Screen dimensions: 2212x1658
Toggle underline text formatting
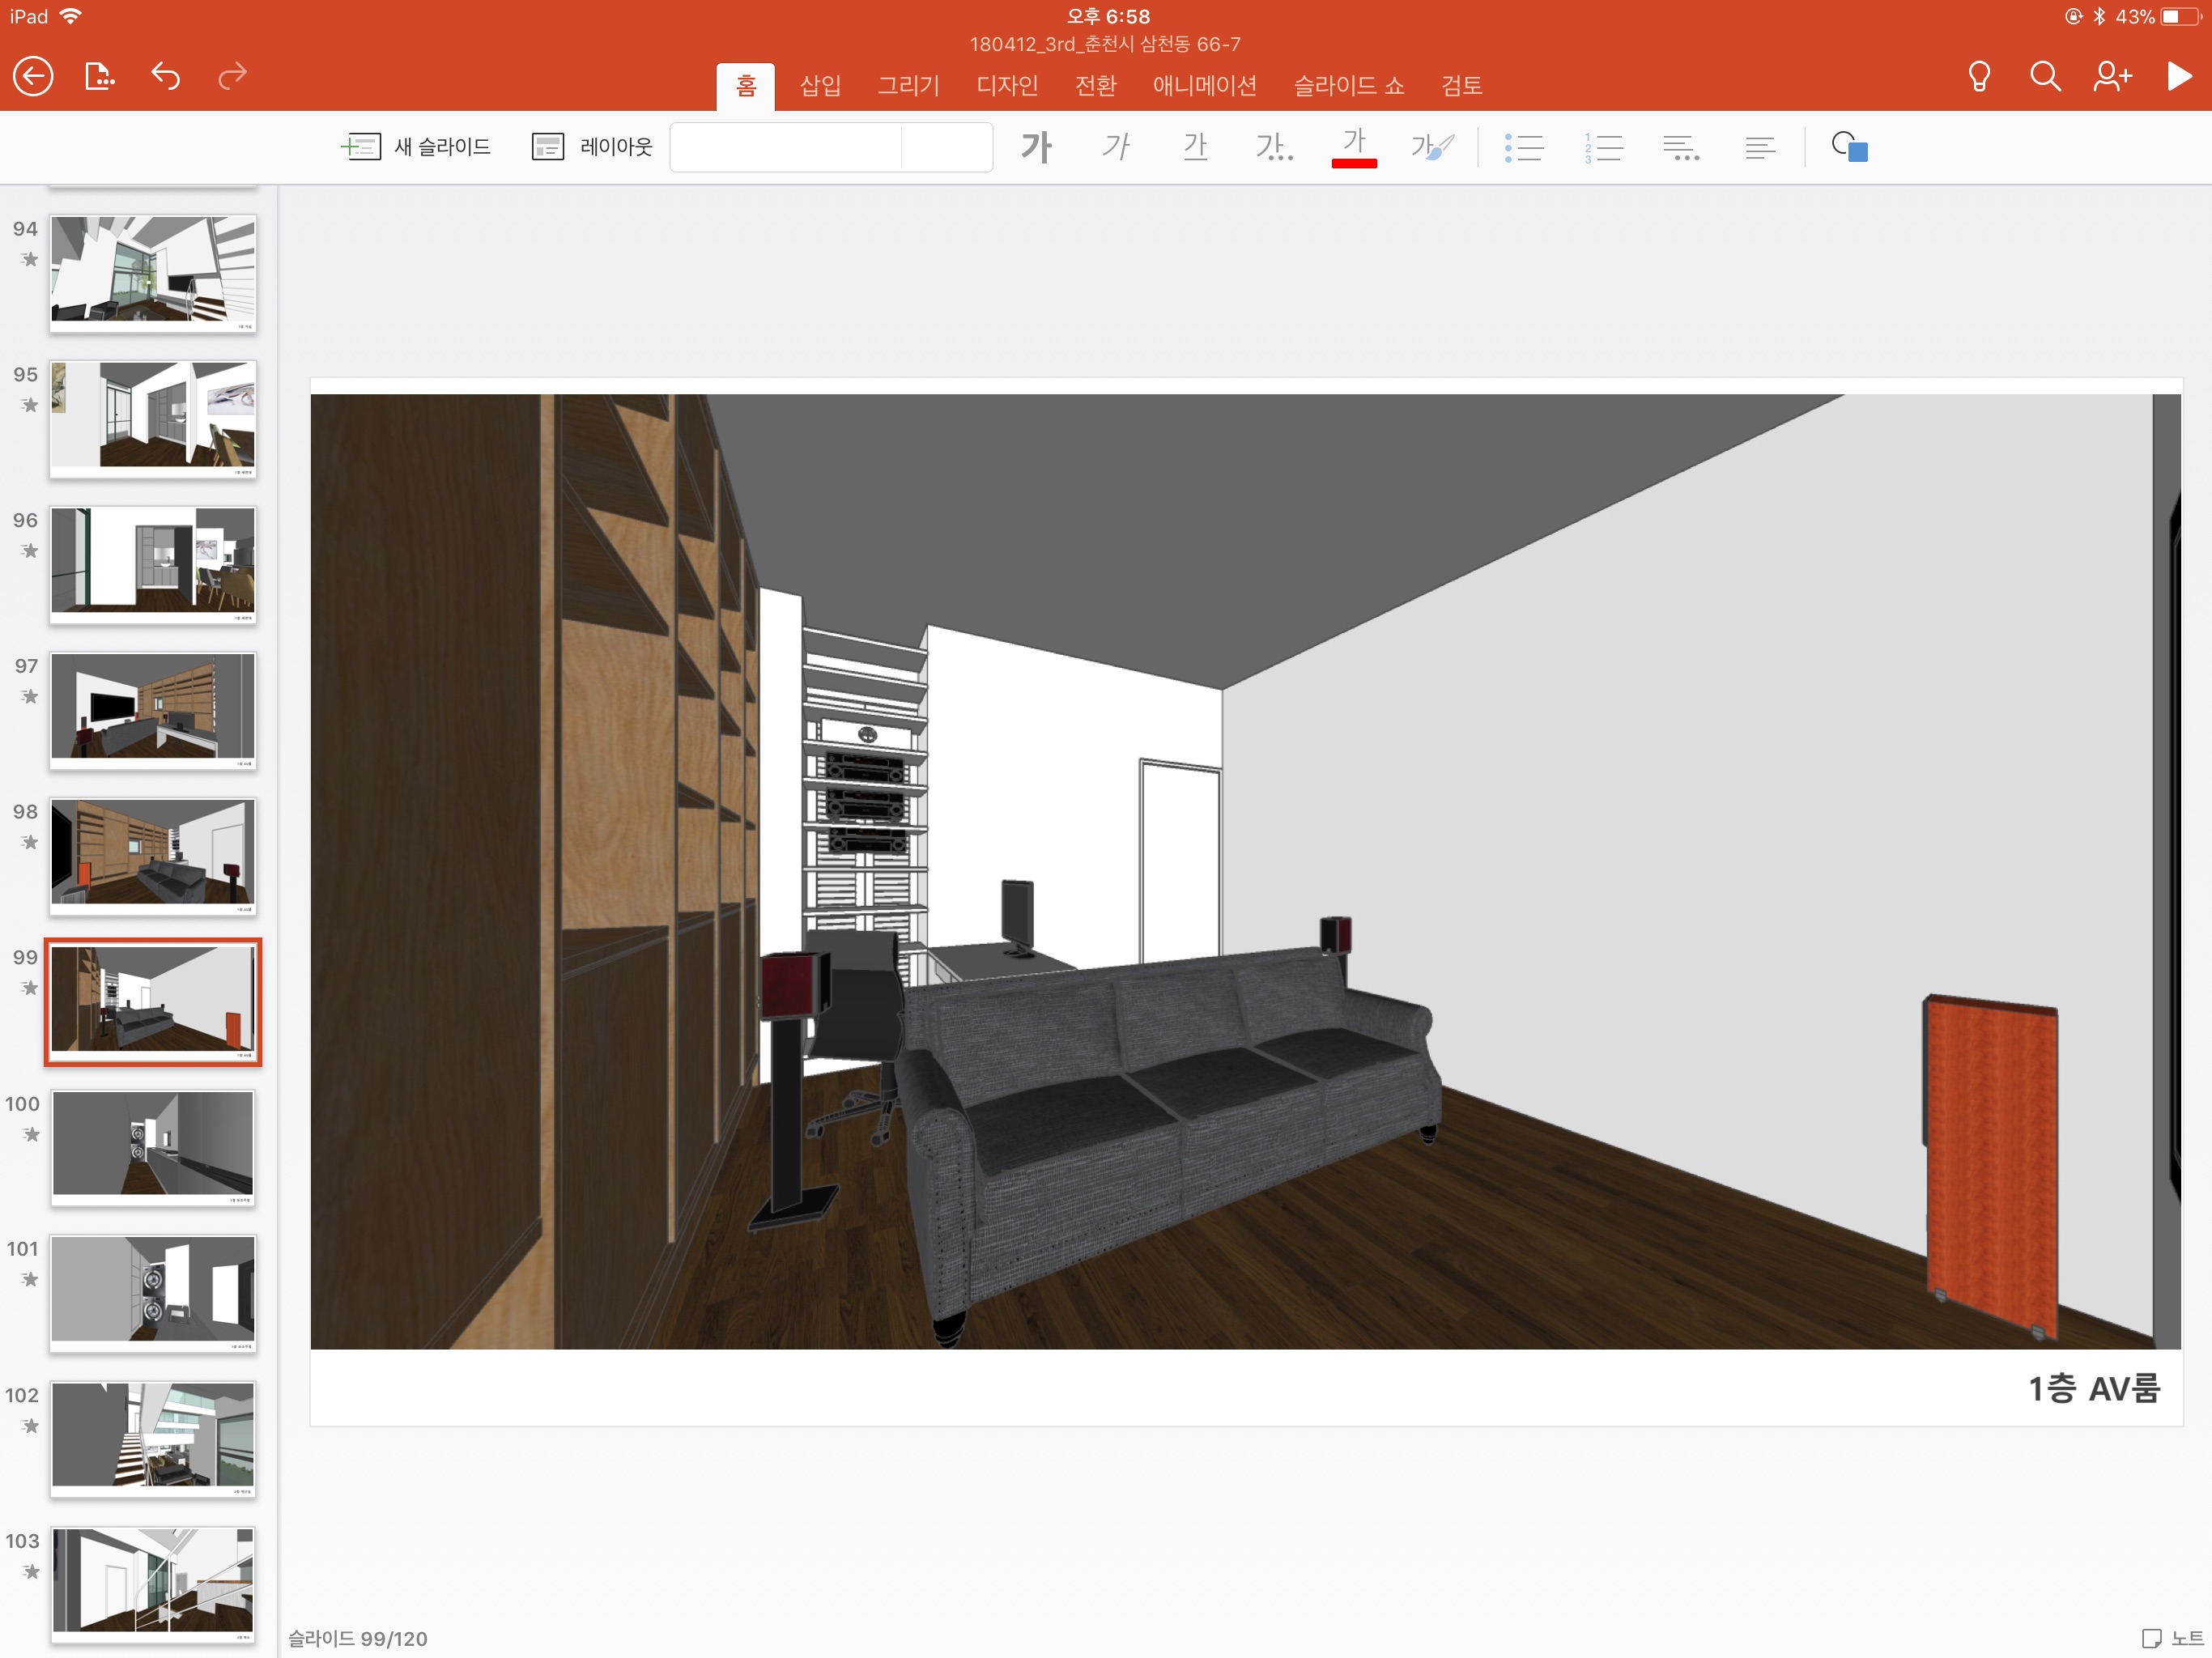click(x=1195, y=147)
